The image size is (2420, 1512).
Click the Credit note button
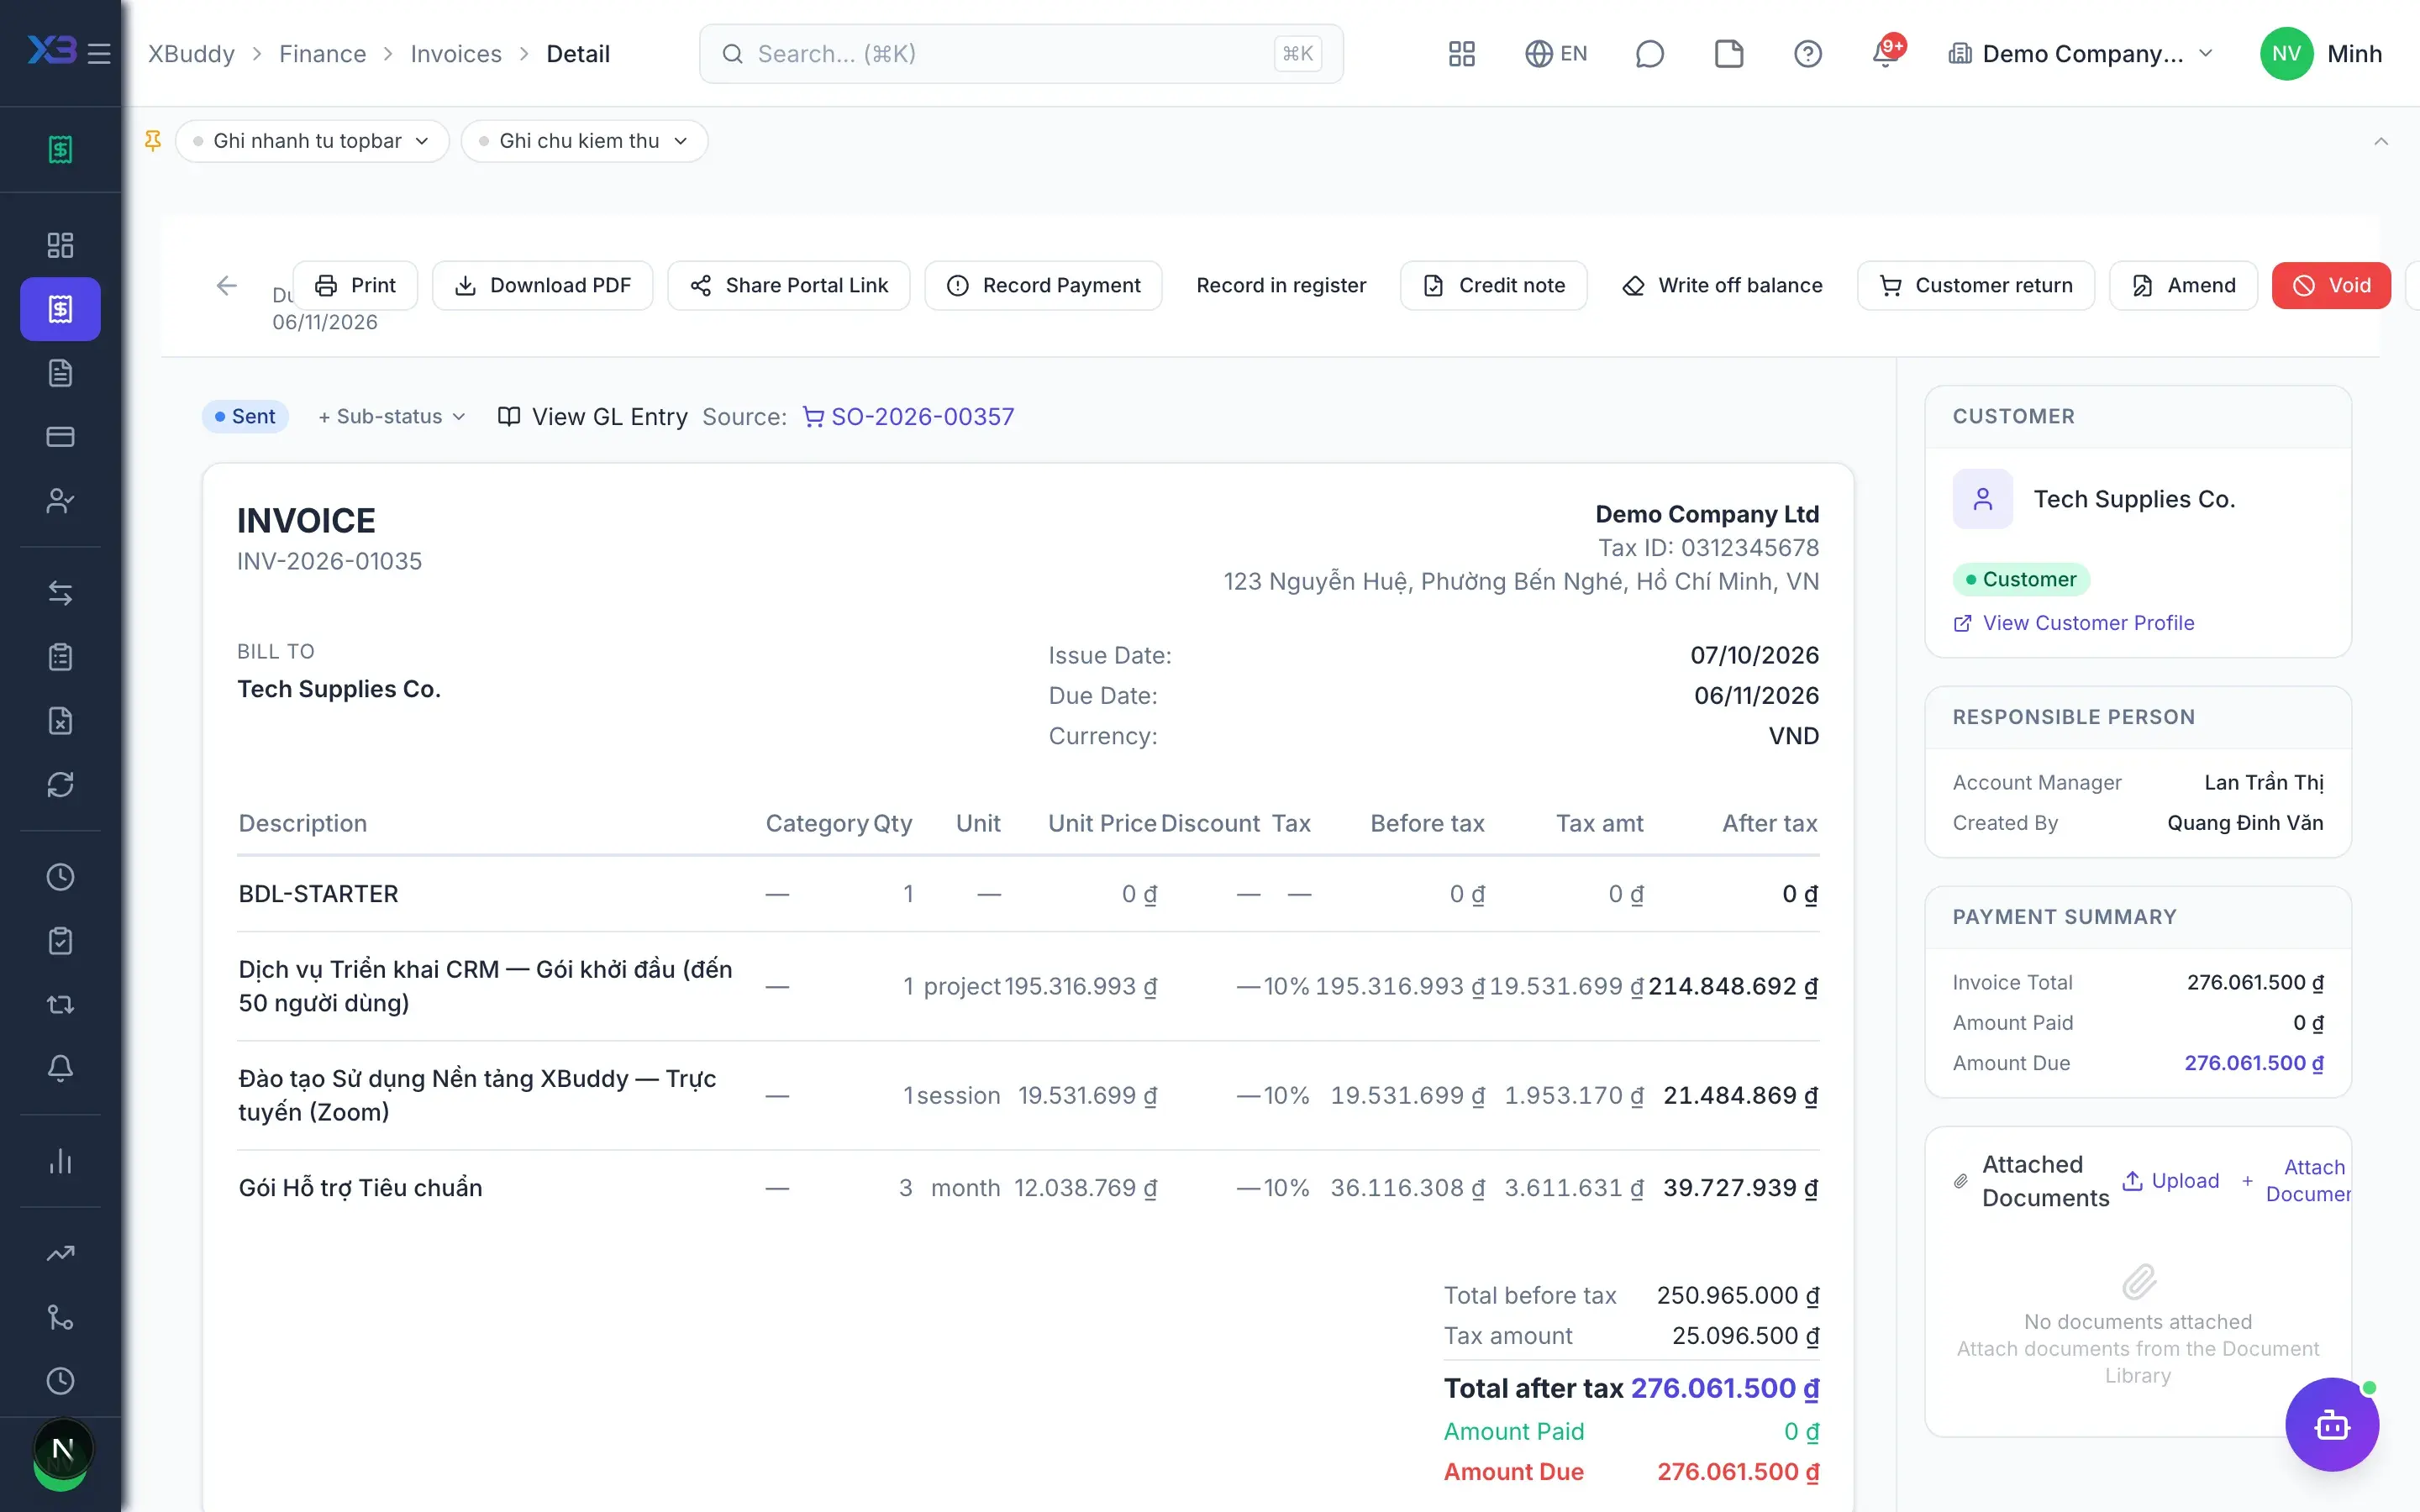click(x=1493, y=286)
